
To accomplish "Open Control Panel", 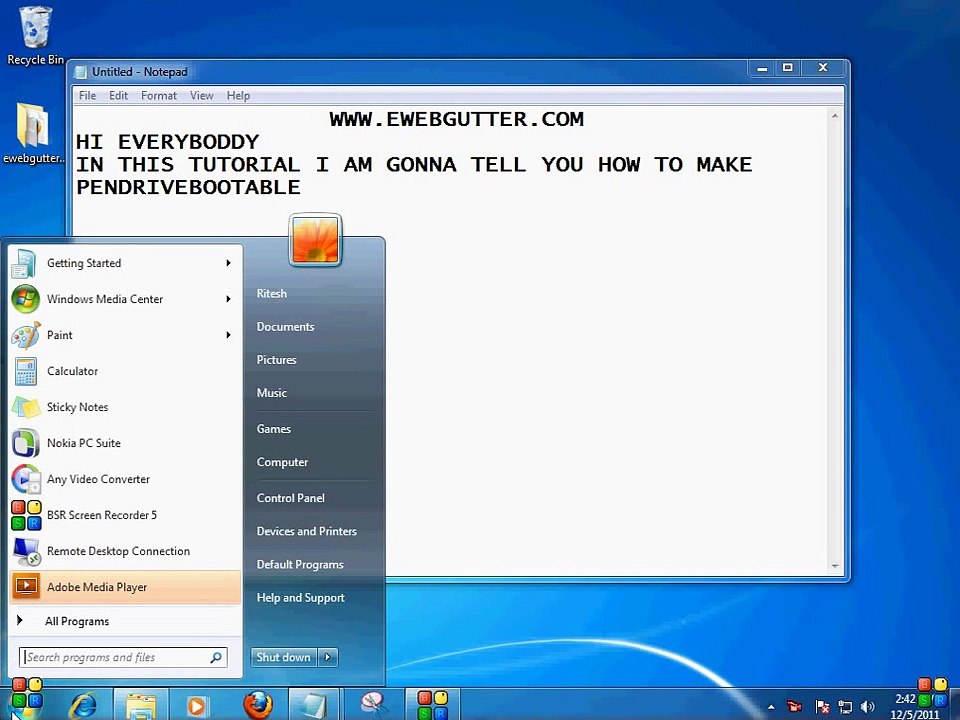I will tap(291, 498).
